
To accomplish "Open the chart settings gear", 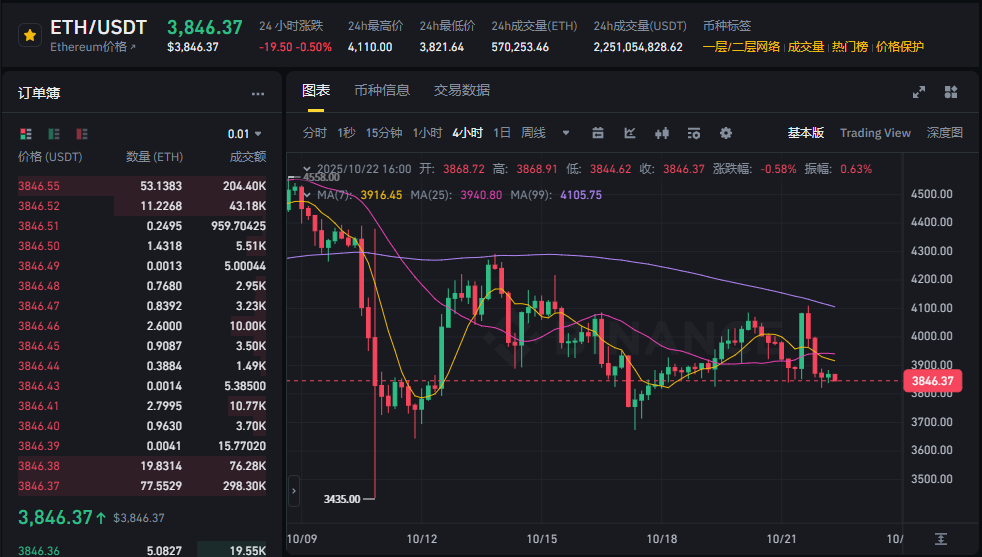I will [x=726, y=133].
